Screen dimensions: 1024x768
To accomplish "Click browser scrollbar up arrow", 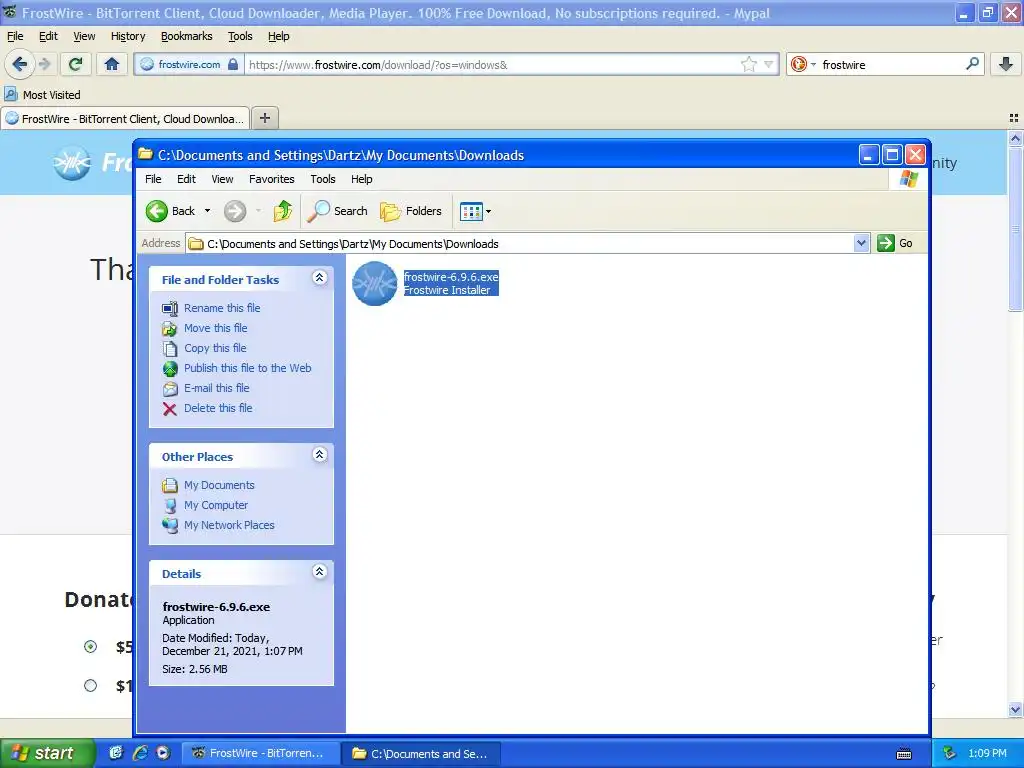I will [x=1015, y=138].
